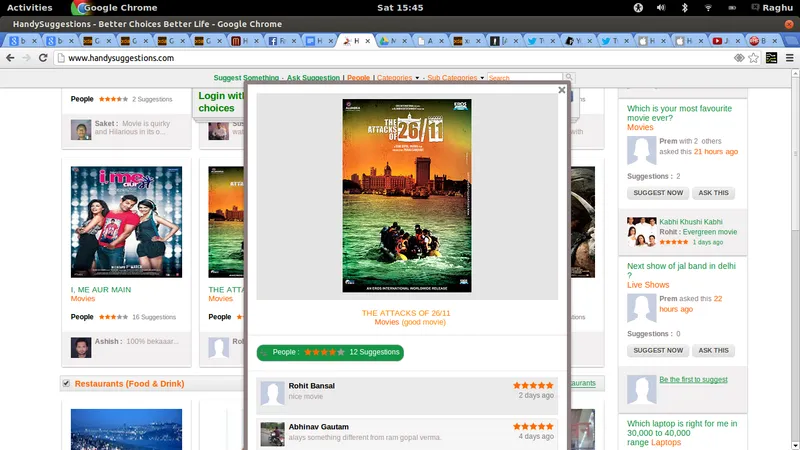800x450 pixels.
Task: Click the Live Shows category link
Action: pyautogui.click(x=648, y=285)
